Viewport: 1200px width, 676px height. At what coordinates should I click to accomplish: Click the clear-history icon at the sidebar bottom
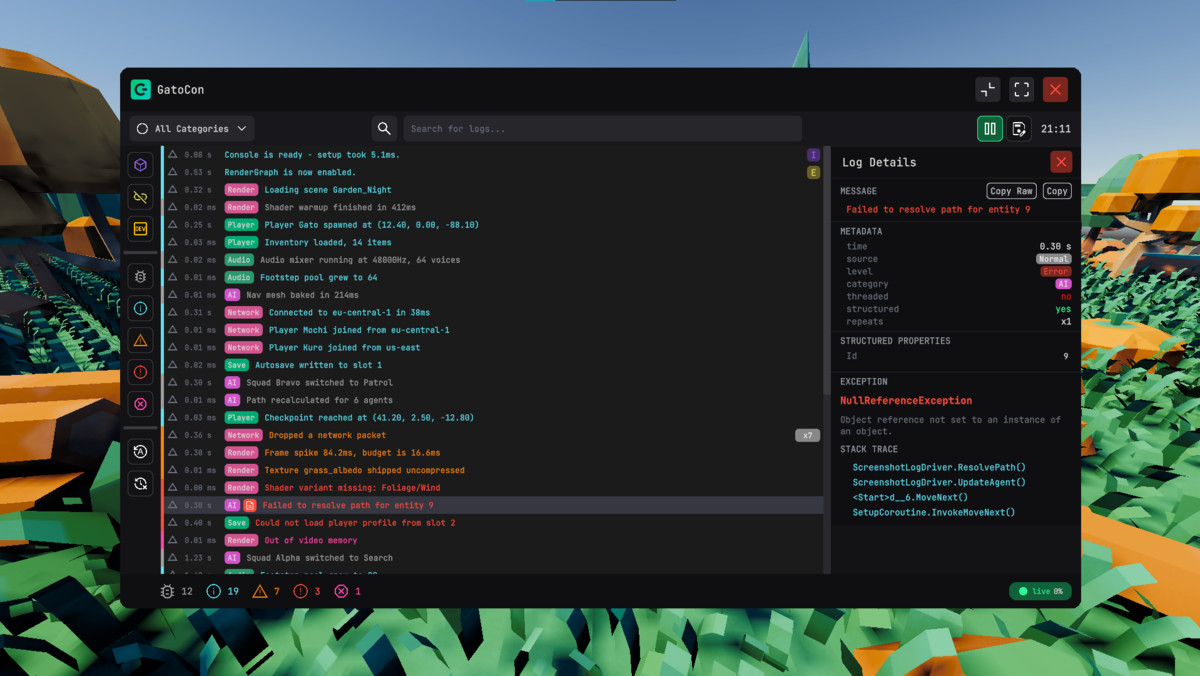click(x=141, y=483)
